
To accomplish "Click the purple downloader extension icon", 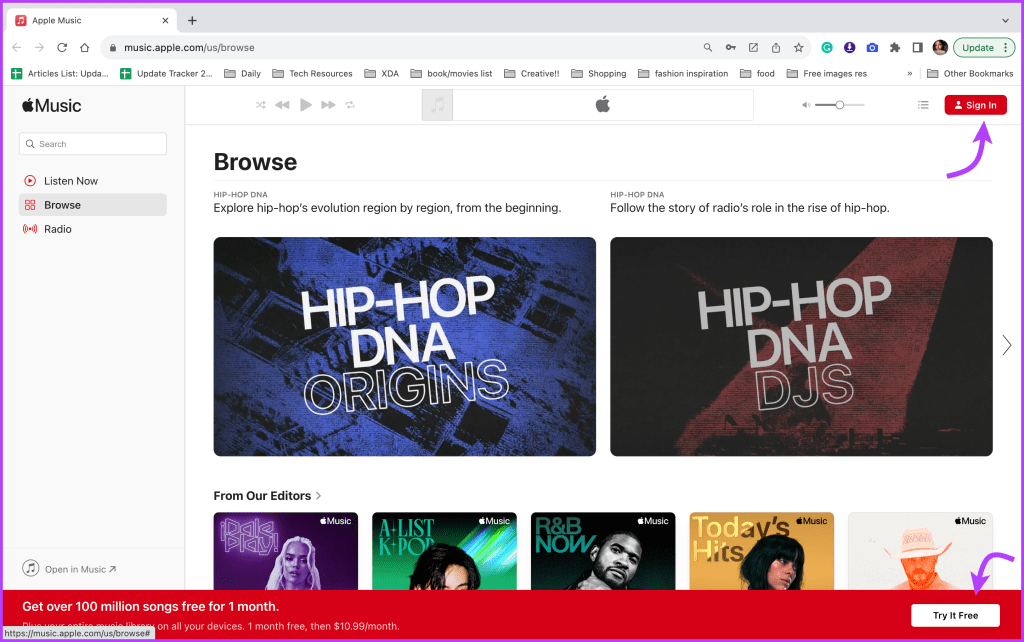I will pyautogui.click(x=850, y=48).
